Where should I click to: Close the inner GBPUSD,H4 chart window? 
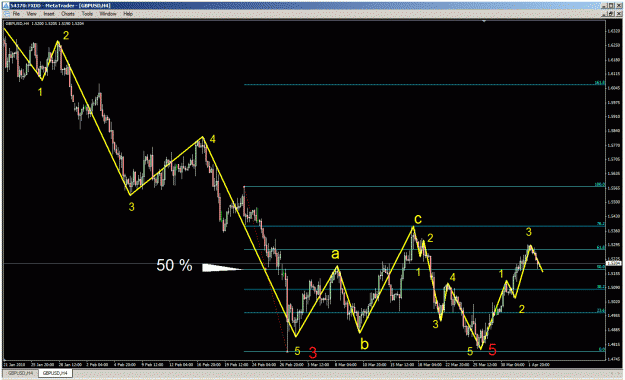pyautogui.click(x=619, y=13)
